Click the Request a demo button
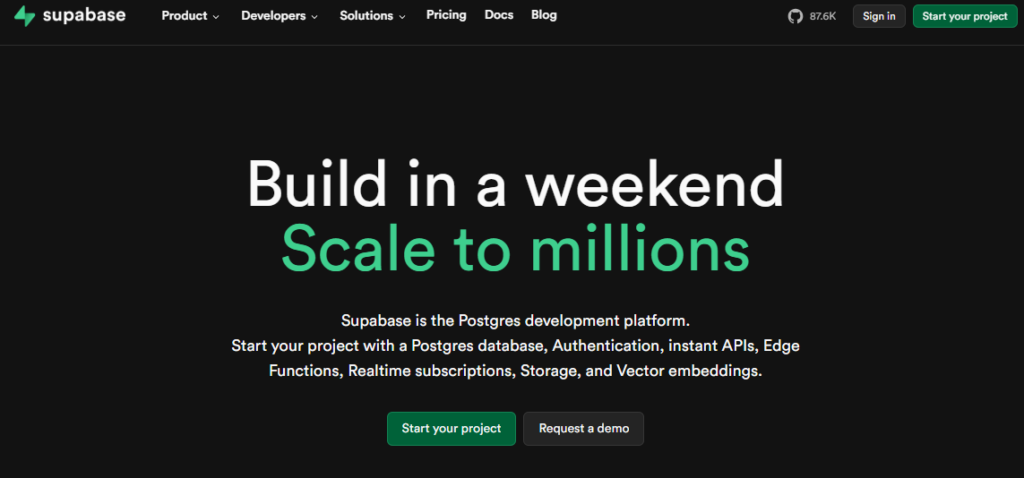The image size is (1024, 478). tap(584, 428)
